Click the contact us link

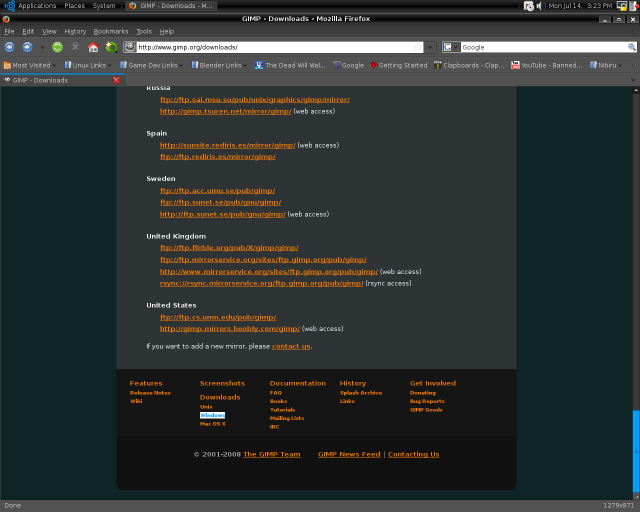click(291, 346)
